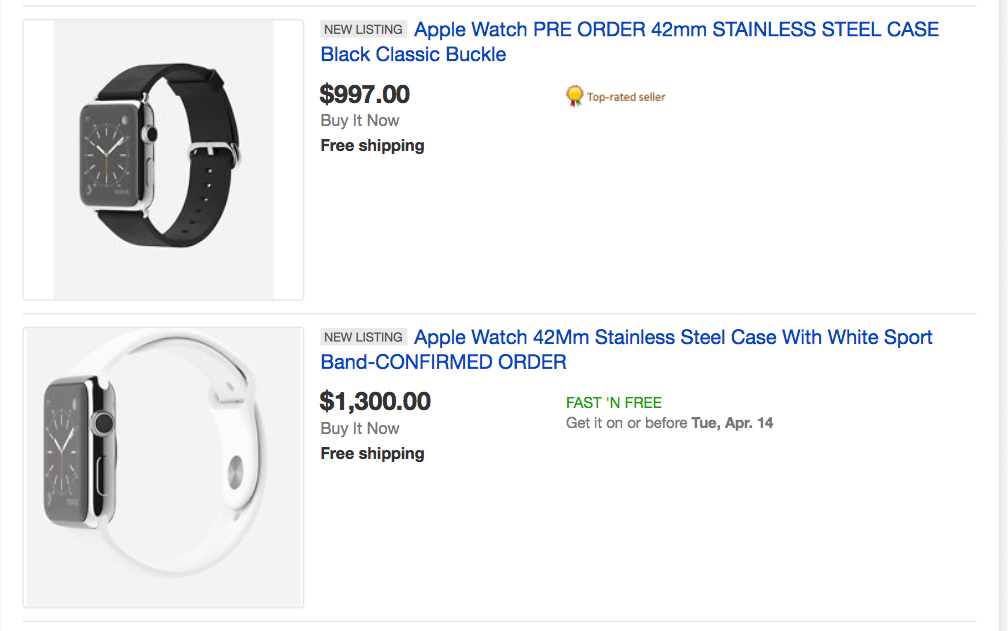This screenshot has height=631, width=1008.
Task: Click Free shipping on the White Sport Band listing
Action: [x=372, y=454]
